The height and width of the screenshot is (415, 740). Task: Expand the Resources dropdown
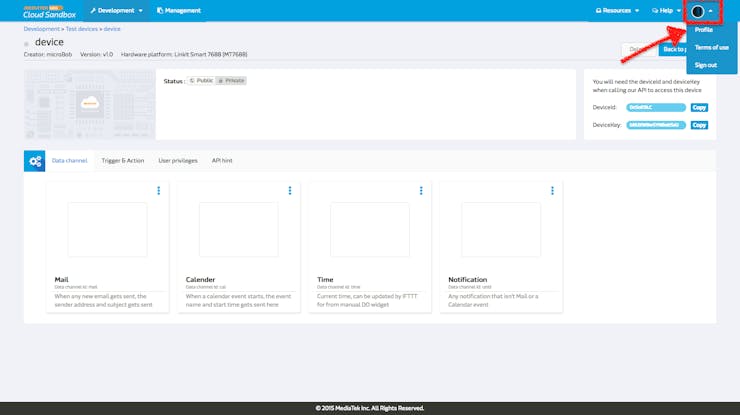click(617, 10)
